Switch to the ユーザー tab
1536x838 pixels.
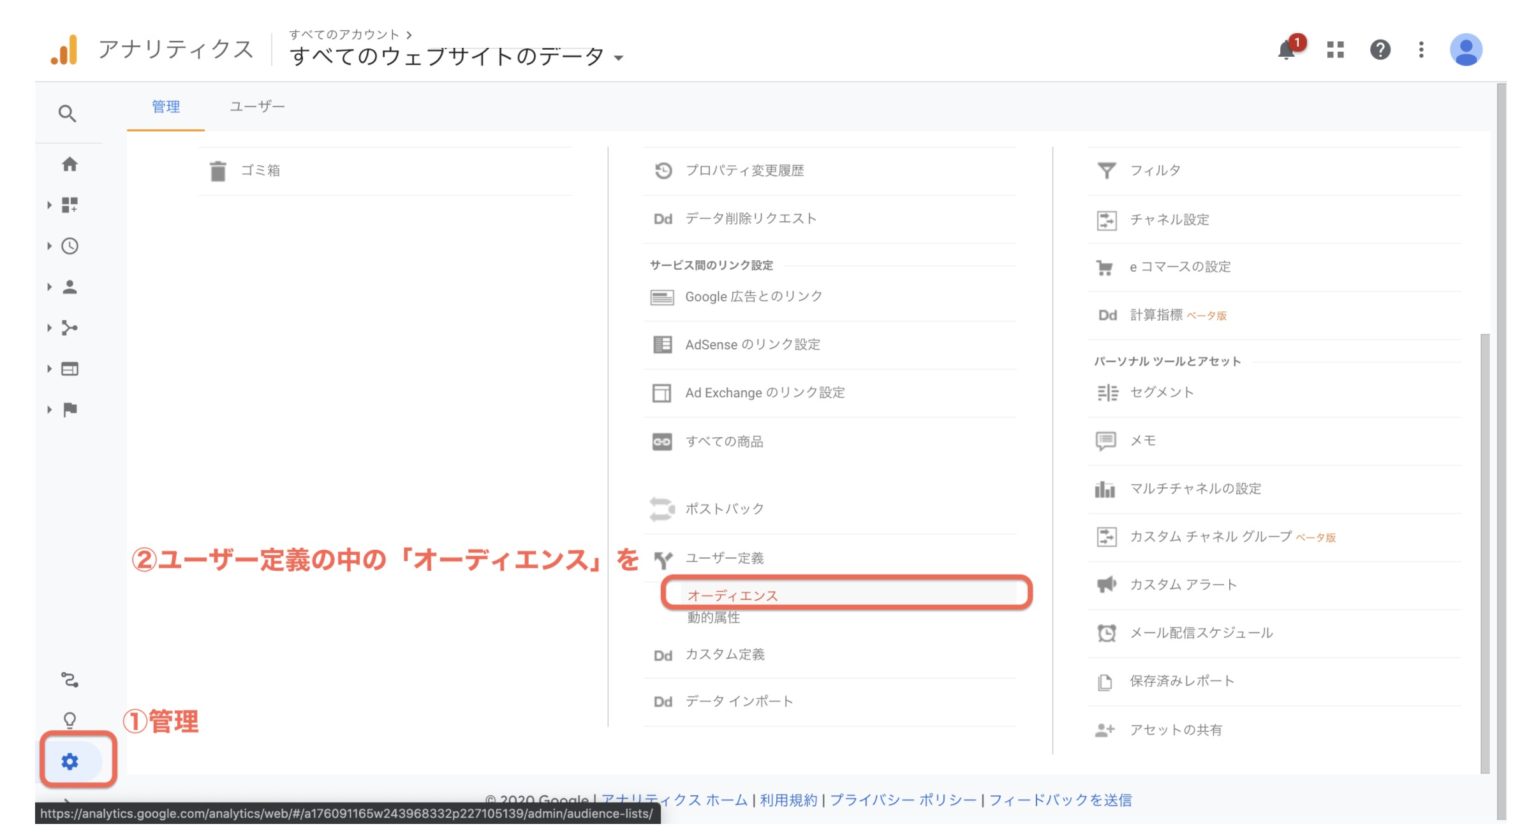[257, 107]
